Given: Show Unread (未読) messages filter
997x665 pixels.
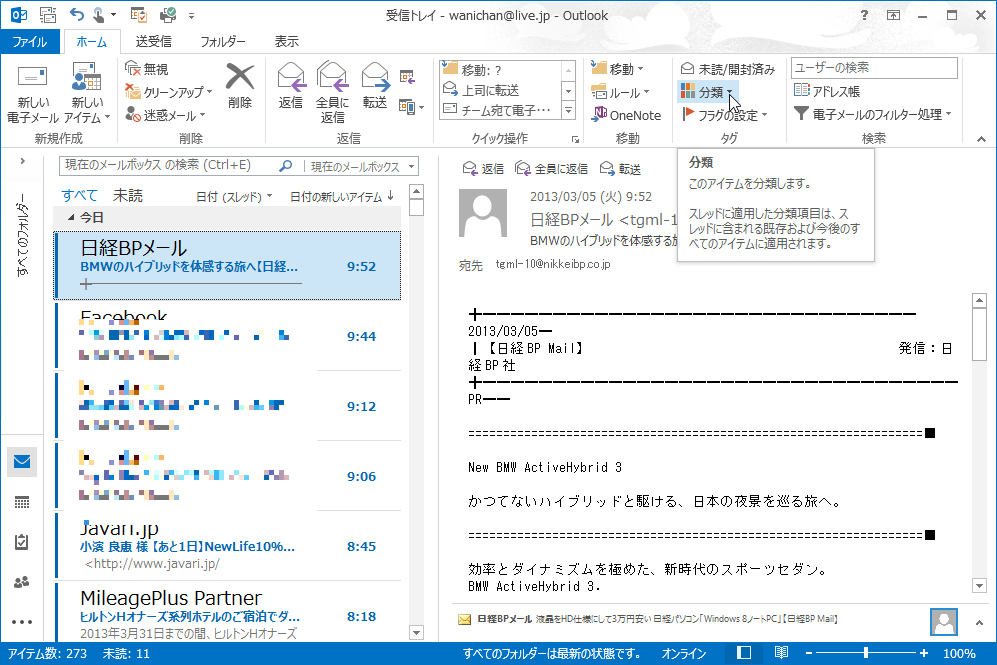Looking at the screenshot, I should (128, 196).
